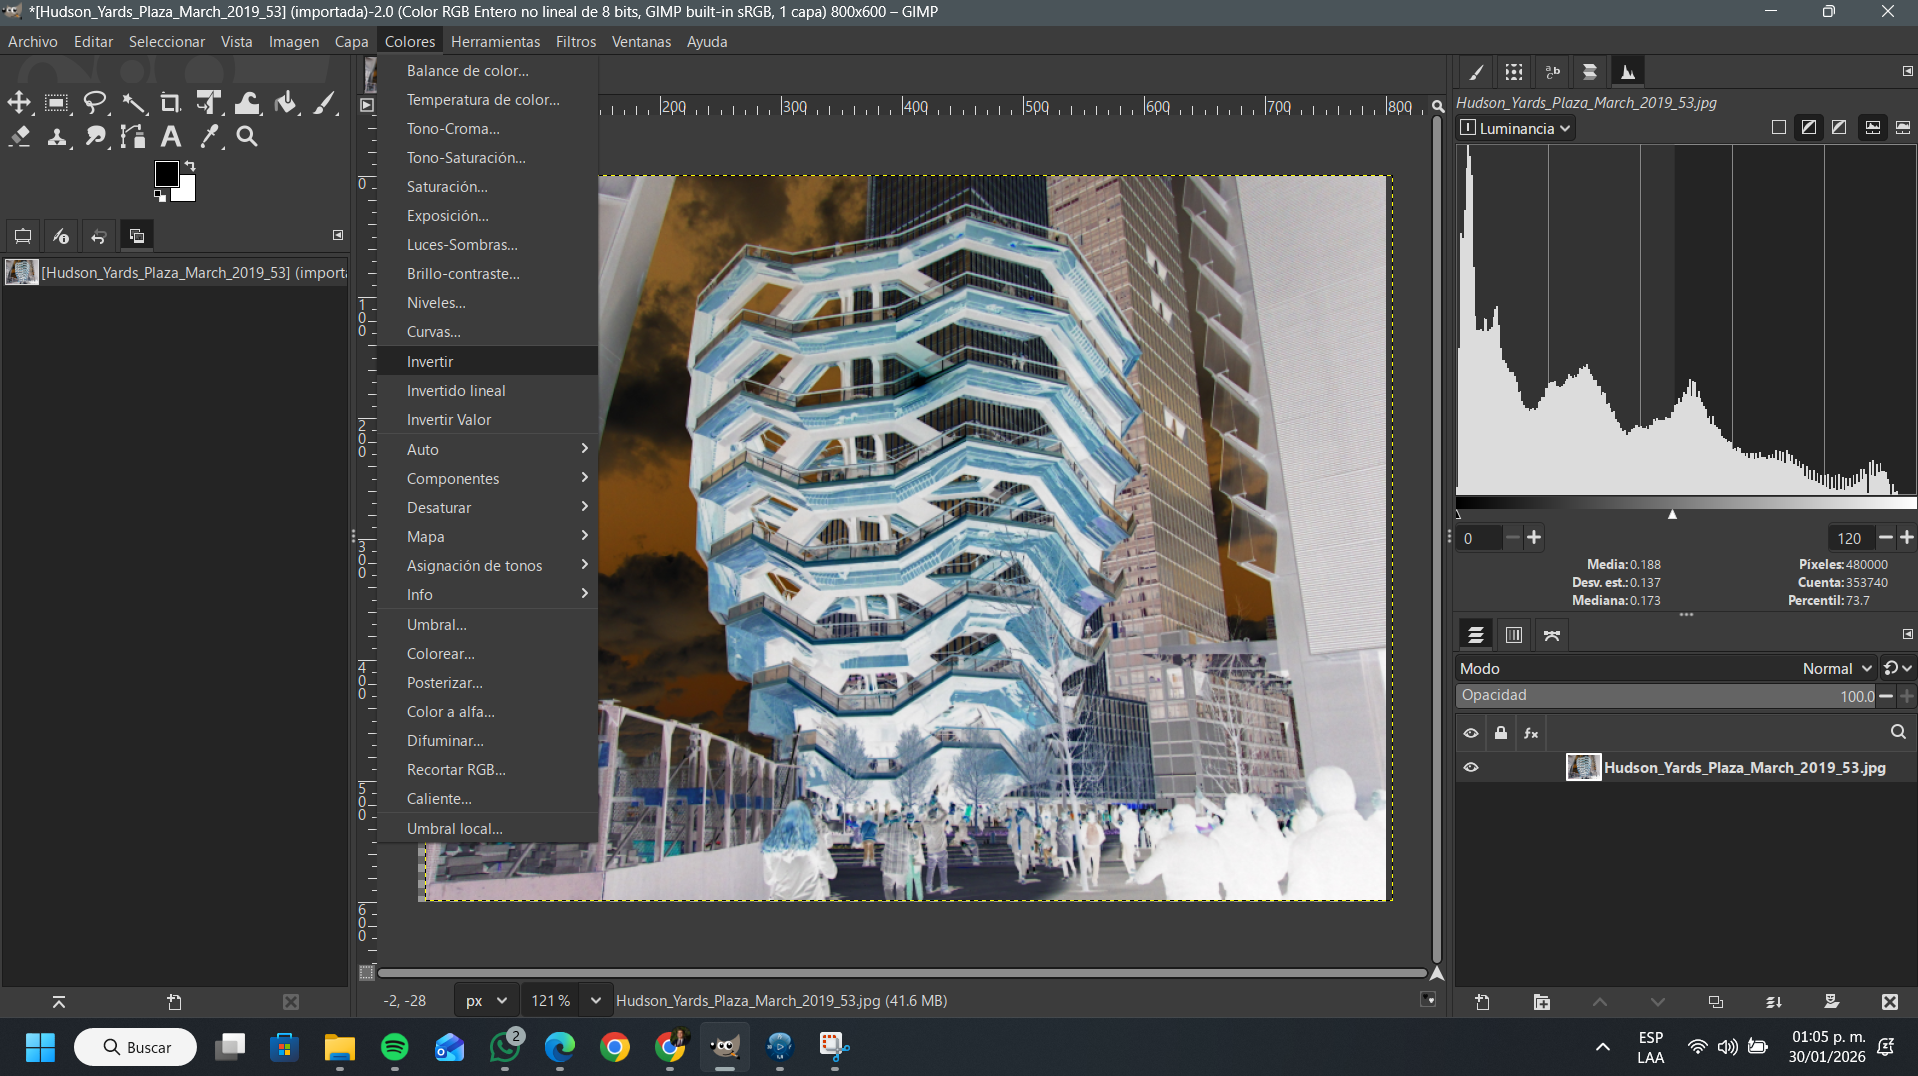1918x1076 pixels.
Task: Create a new layer group
Action: click(x=1541, y=1002)
